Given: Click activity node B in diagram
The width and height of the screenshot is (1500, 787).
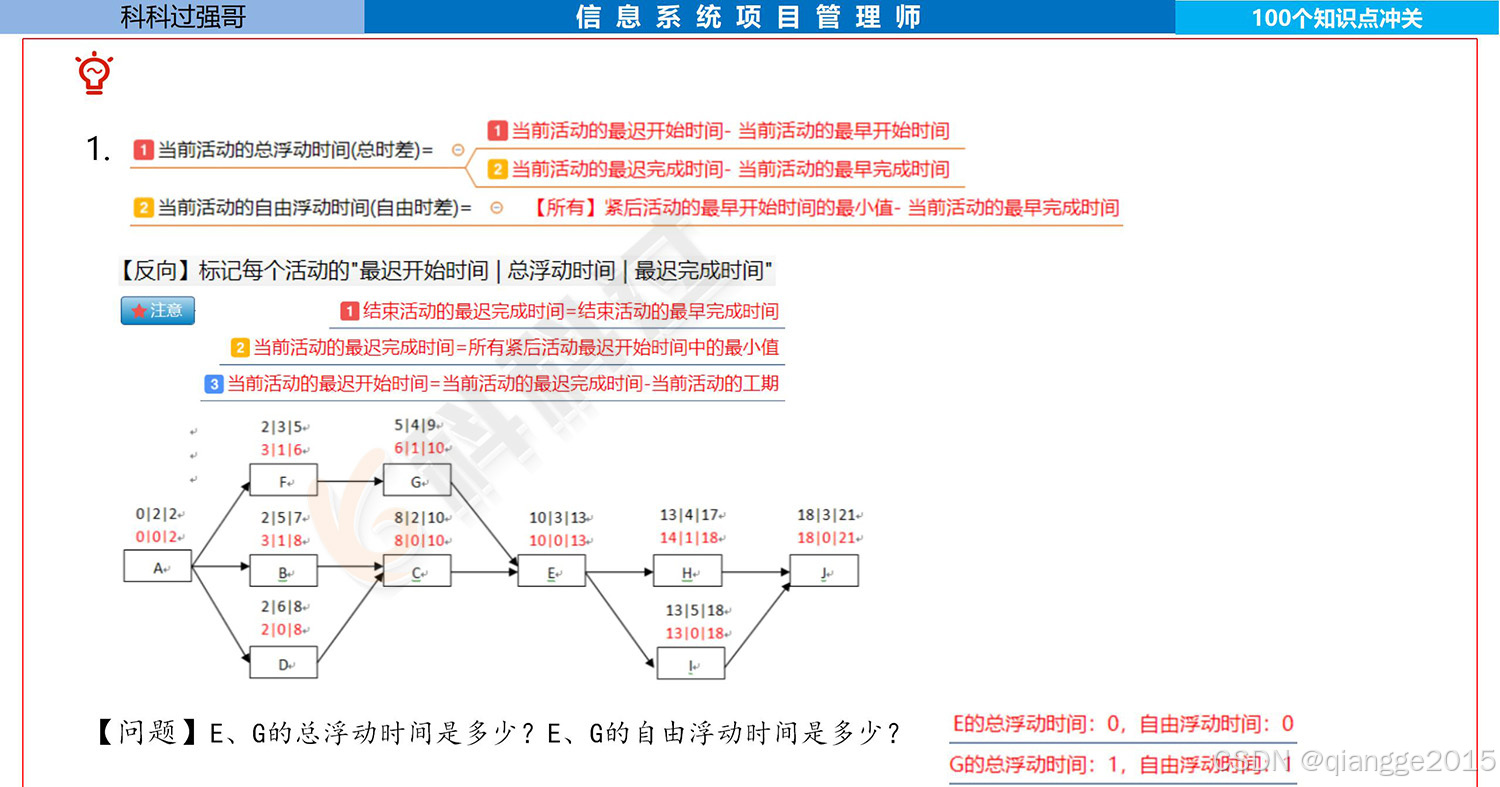Looking at the screenshot, I should pyautogui.click(x=283, y=571).
